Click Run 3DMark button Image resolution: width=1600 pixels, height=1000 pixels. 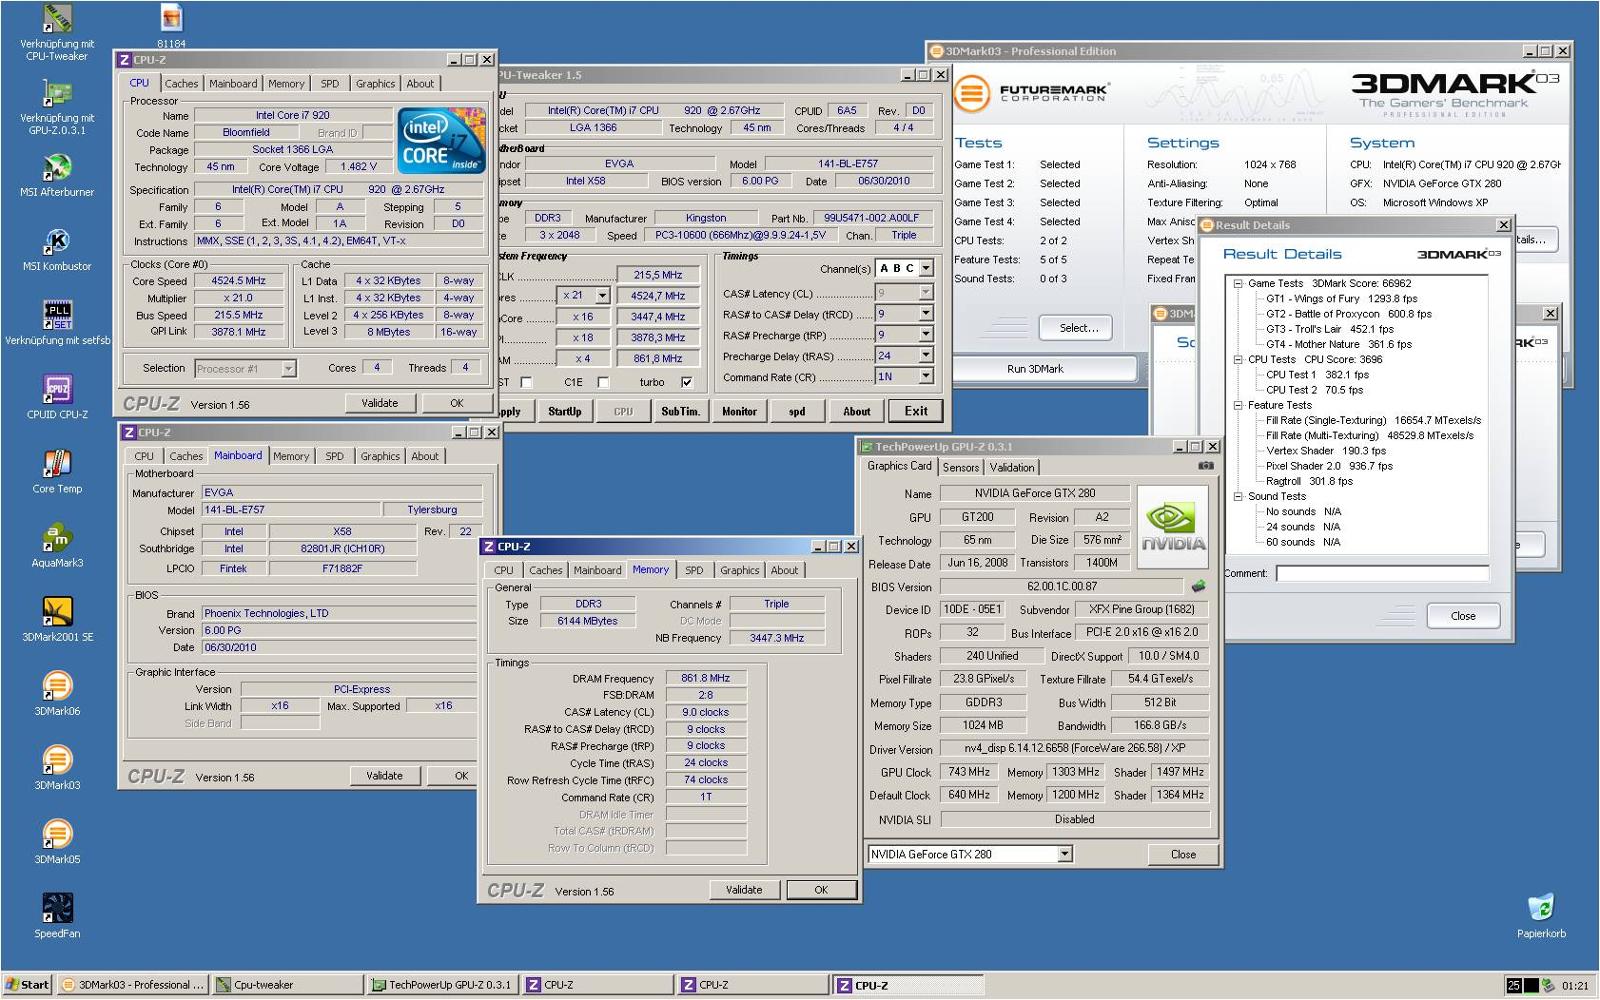pyautogui.click(x=1035, y=369)
